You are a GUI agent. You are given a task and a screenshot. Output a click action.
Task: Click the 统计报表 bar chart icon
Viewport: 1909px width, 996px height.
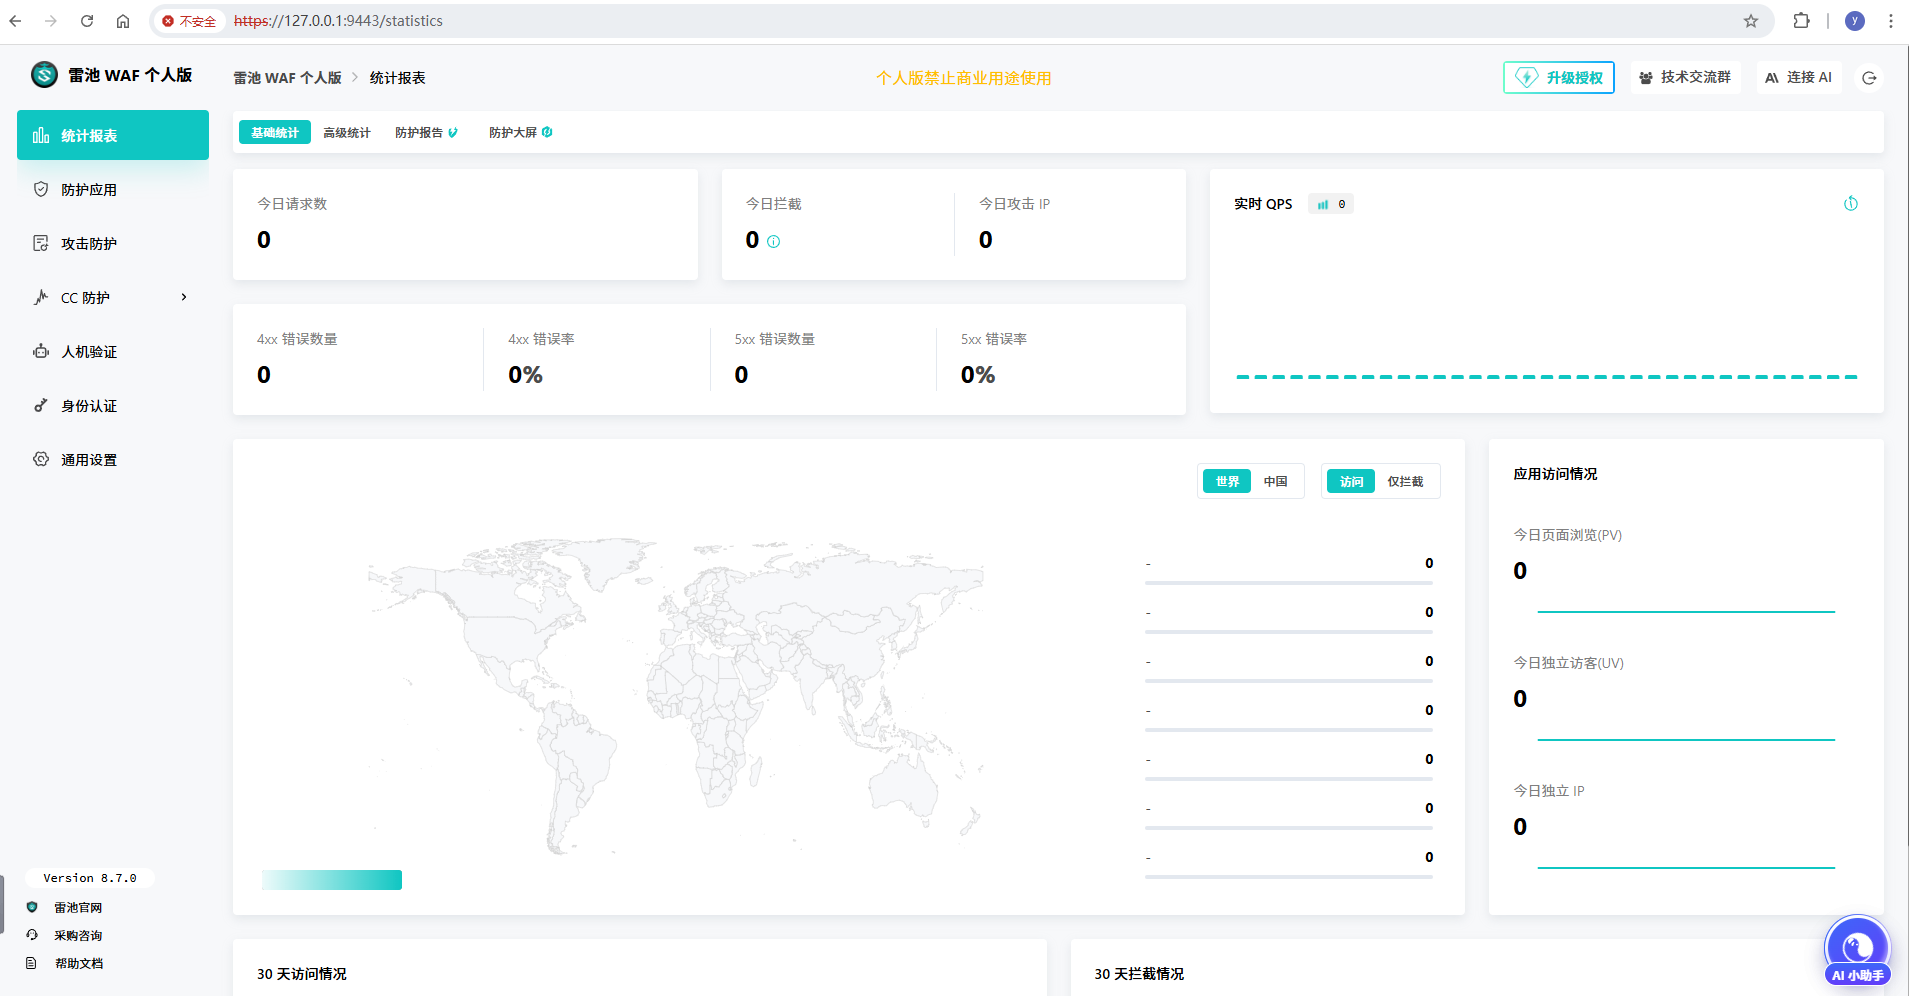[x=41, y=135]
